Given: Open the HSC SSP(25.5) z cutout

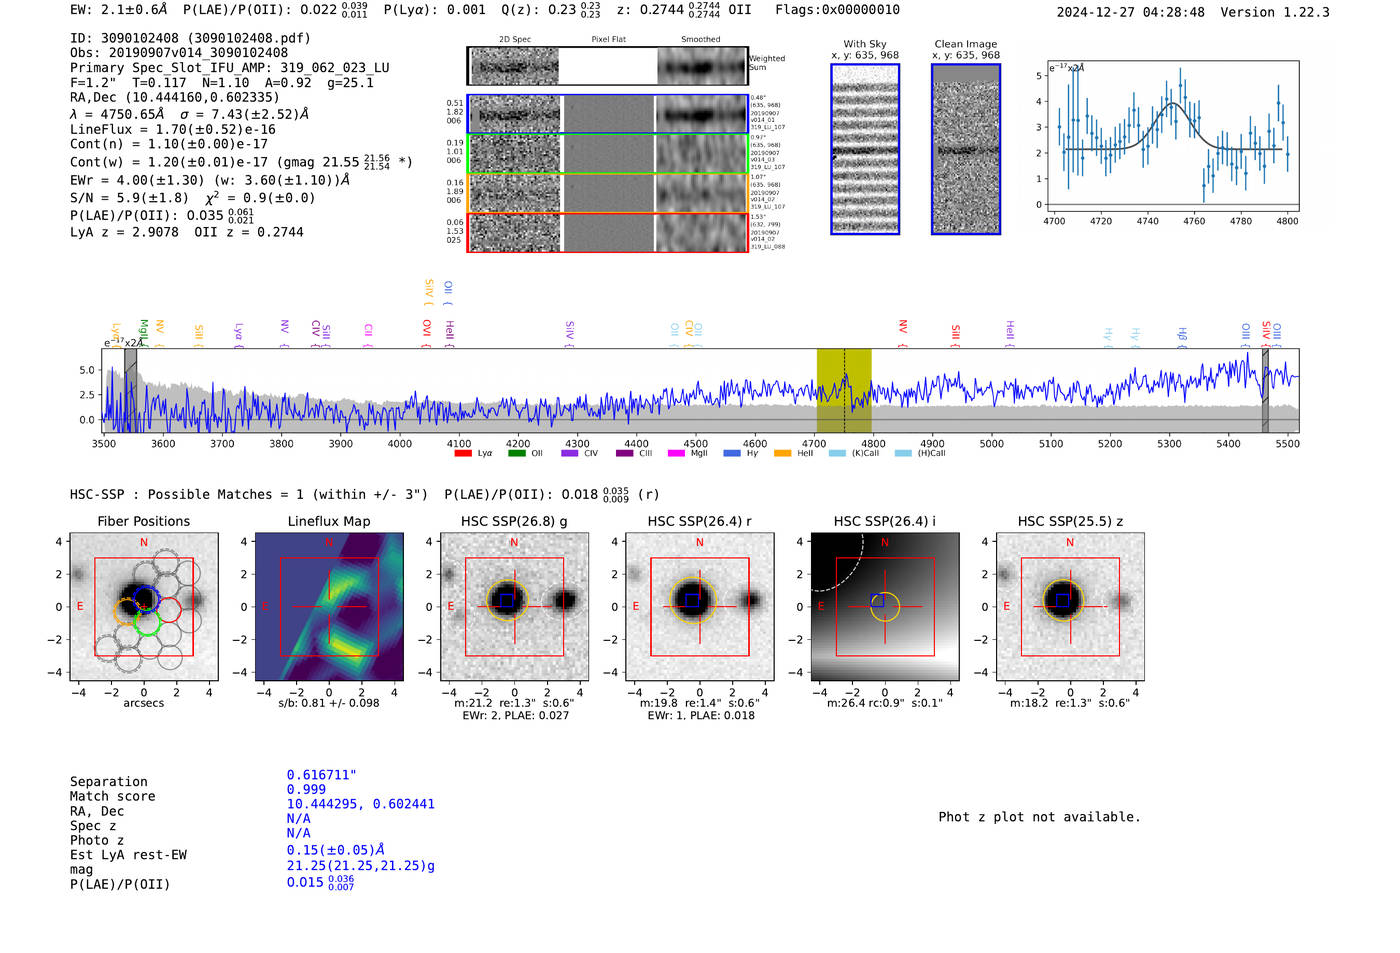Looking at the screenshot, I should click(1070, 607).
